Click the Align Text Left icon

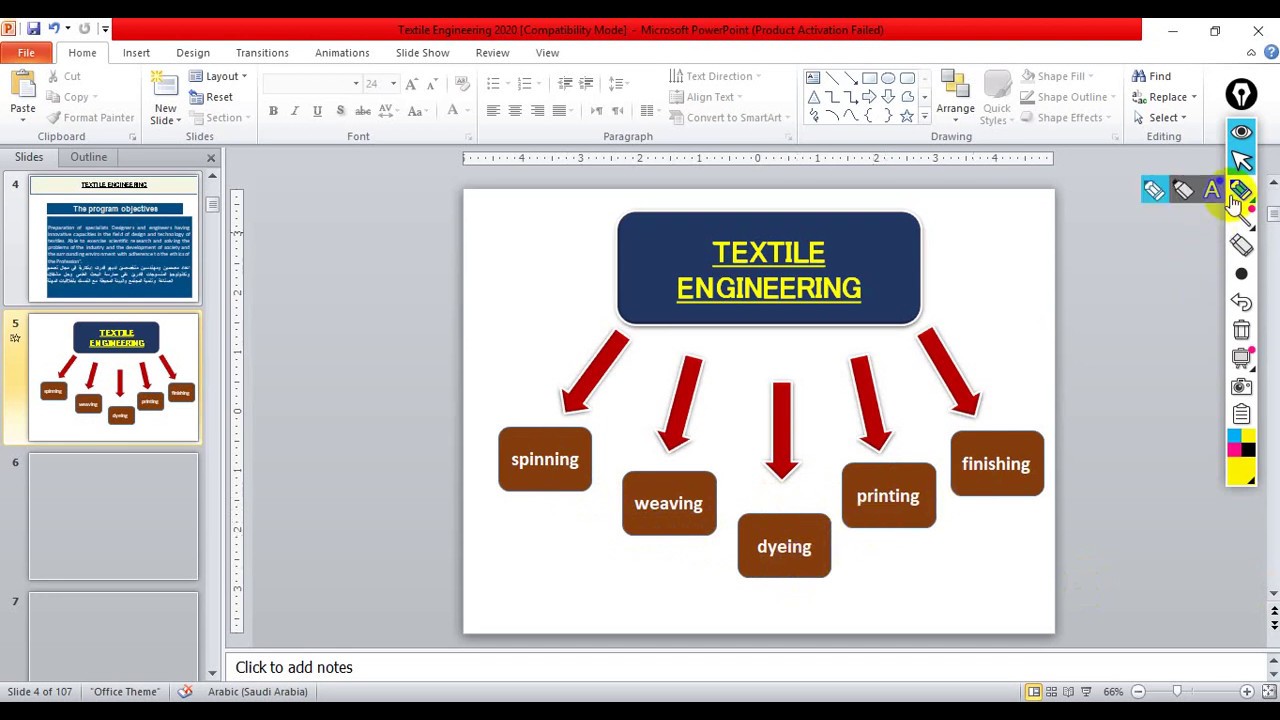tap(493, 110)
